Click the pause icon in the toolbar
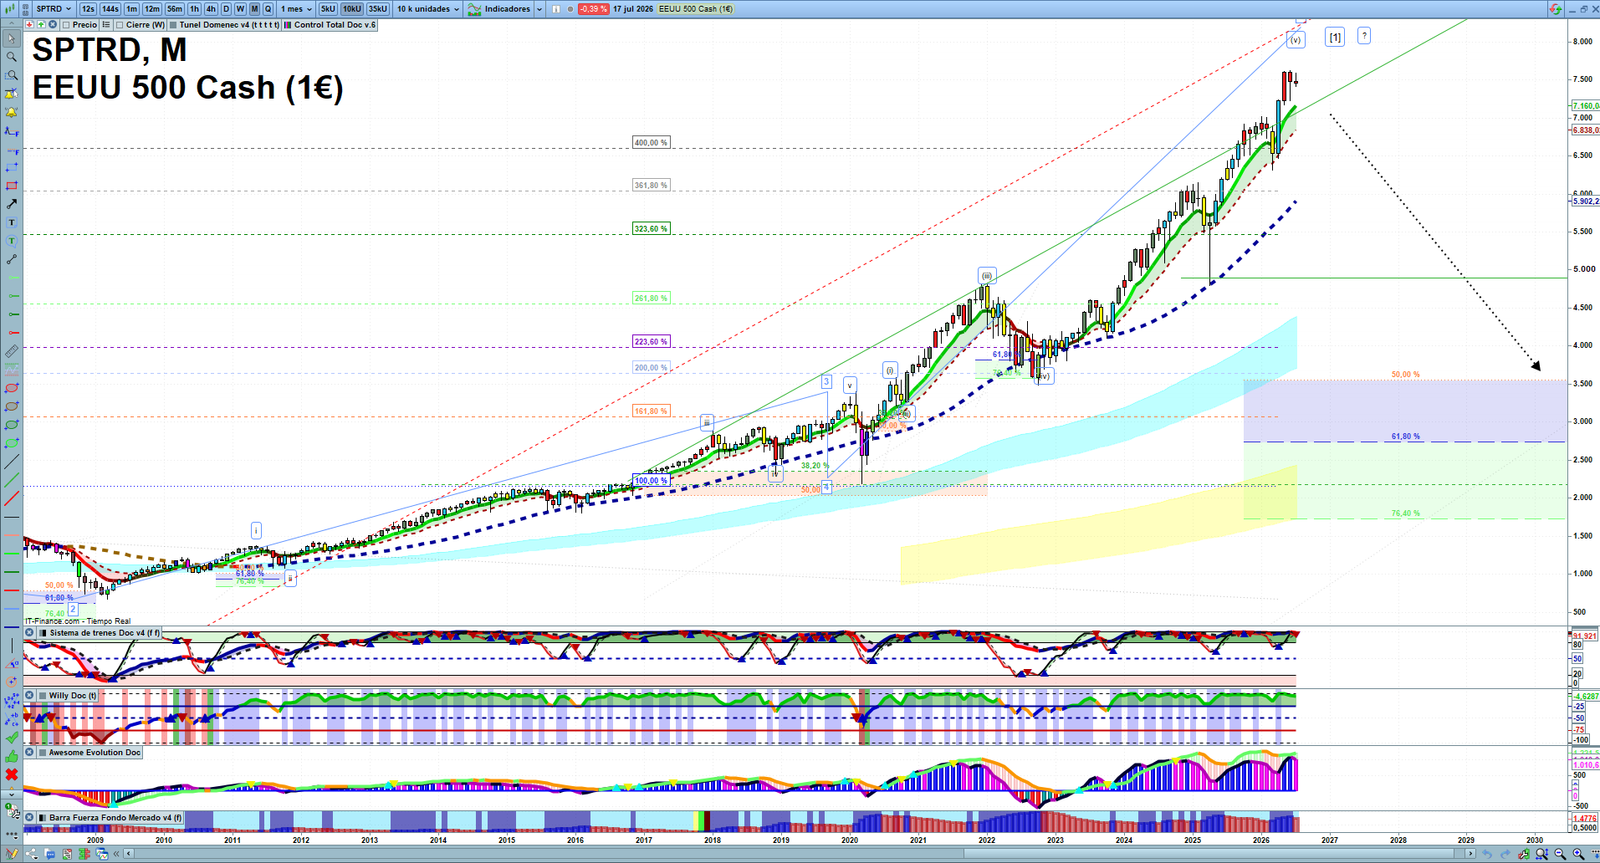This screenshot has height=863, width=1600. (556, 9)
